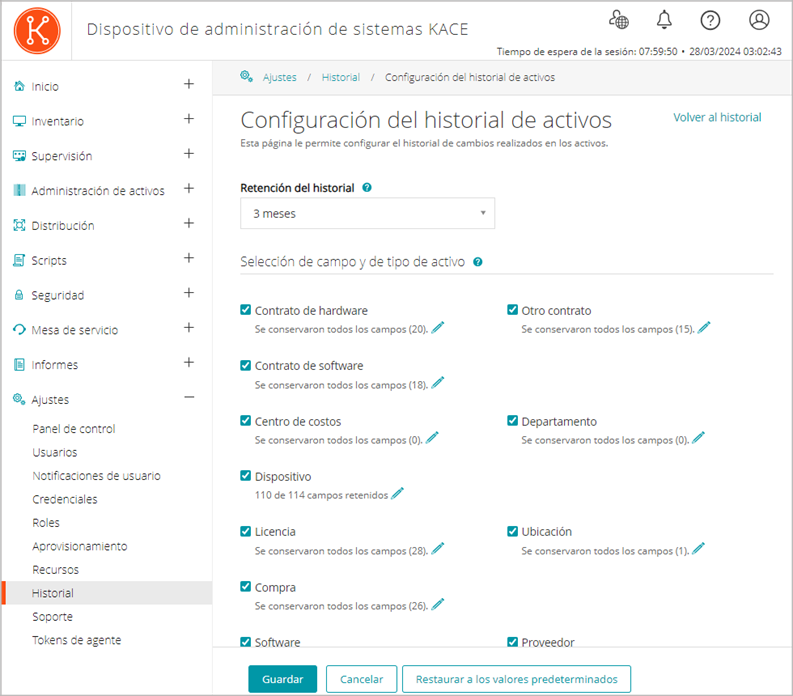The image size is (793, 696).
Task: Click the Supervisión sidebar icon
Action: pyautogui.click(x=19, y=156)
